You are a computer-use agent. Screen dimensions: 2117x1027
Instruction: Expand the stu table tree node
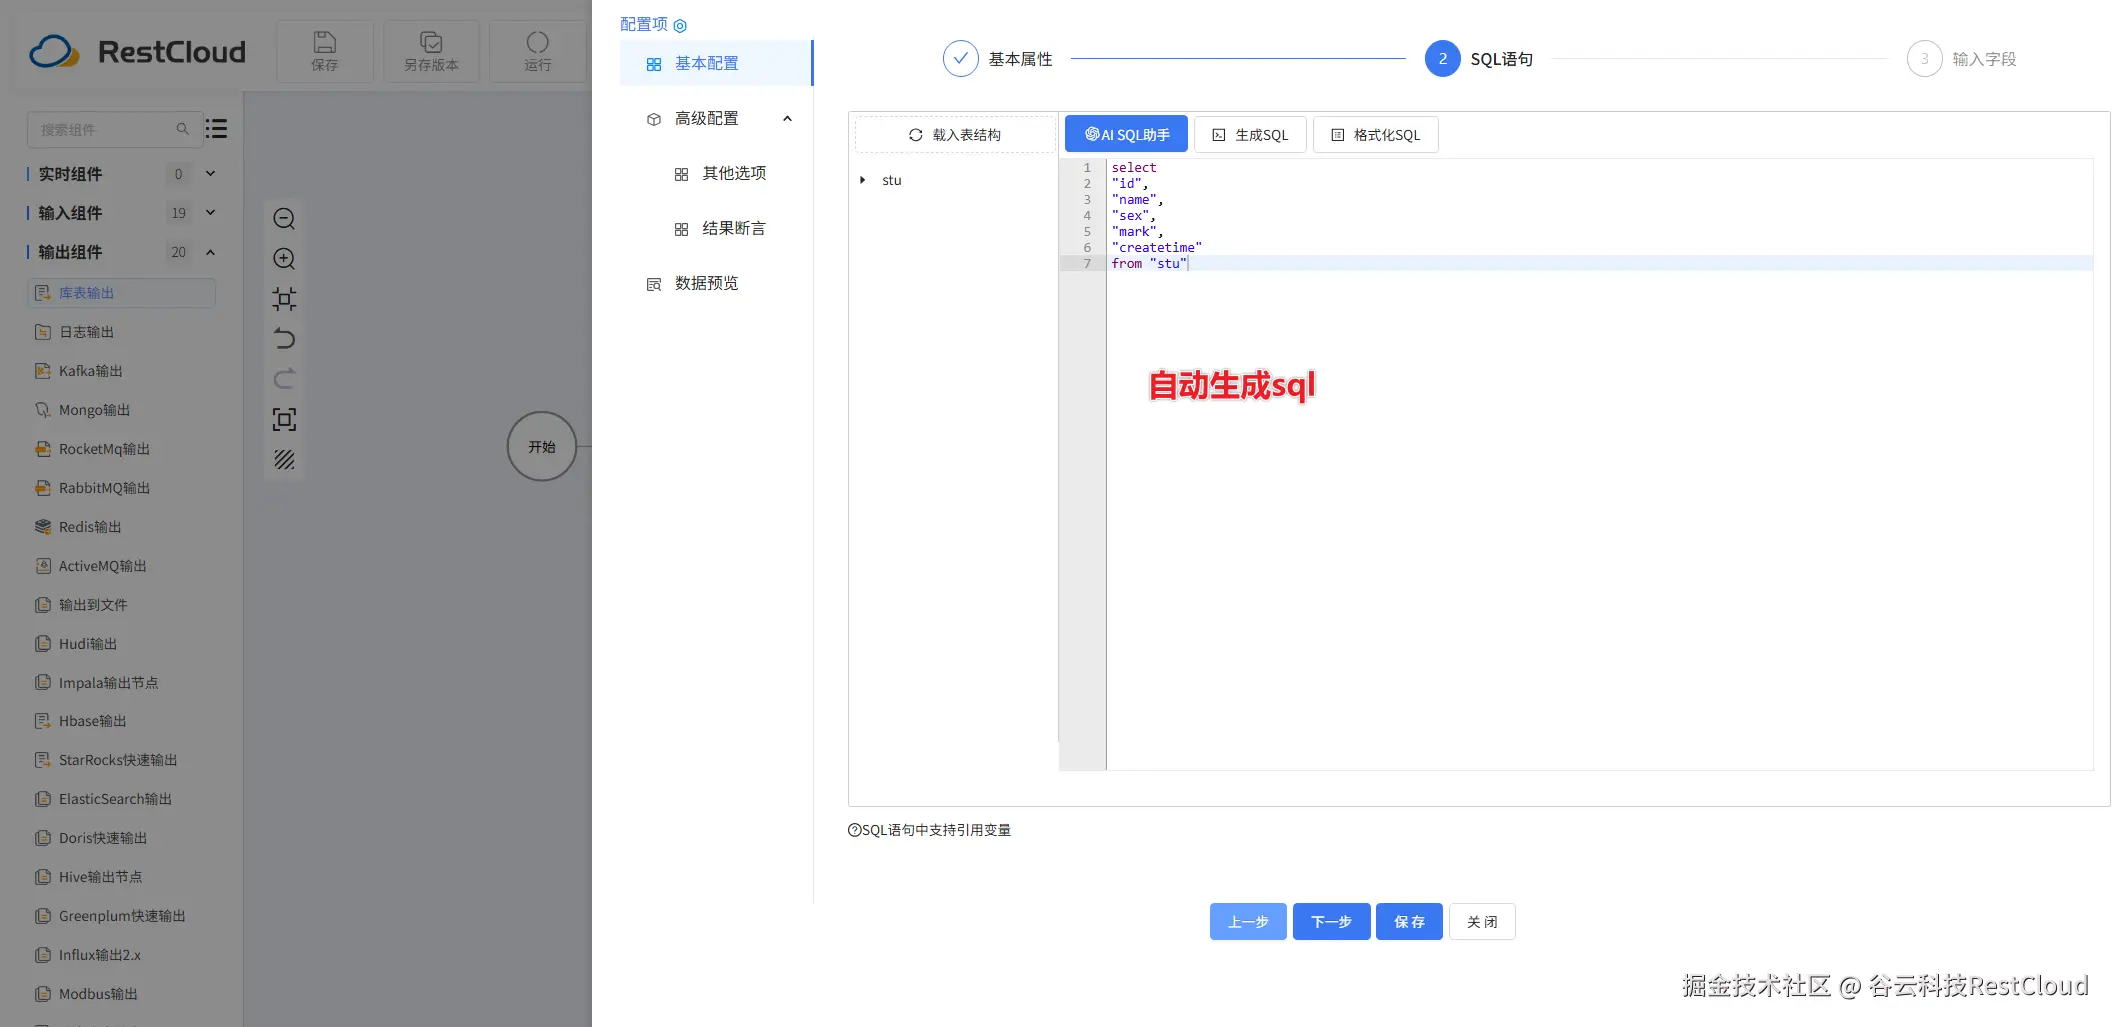point(863,180)
